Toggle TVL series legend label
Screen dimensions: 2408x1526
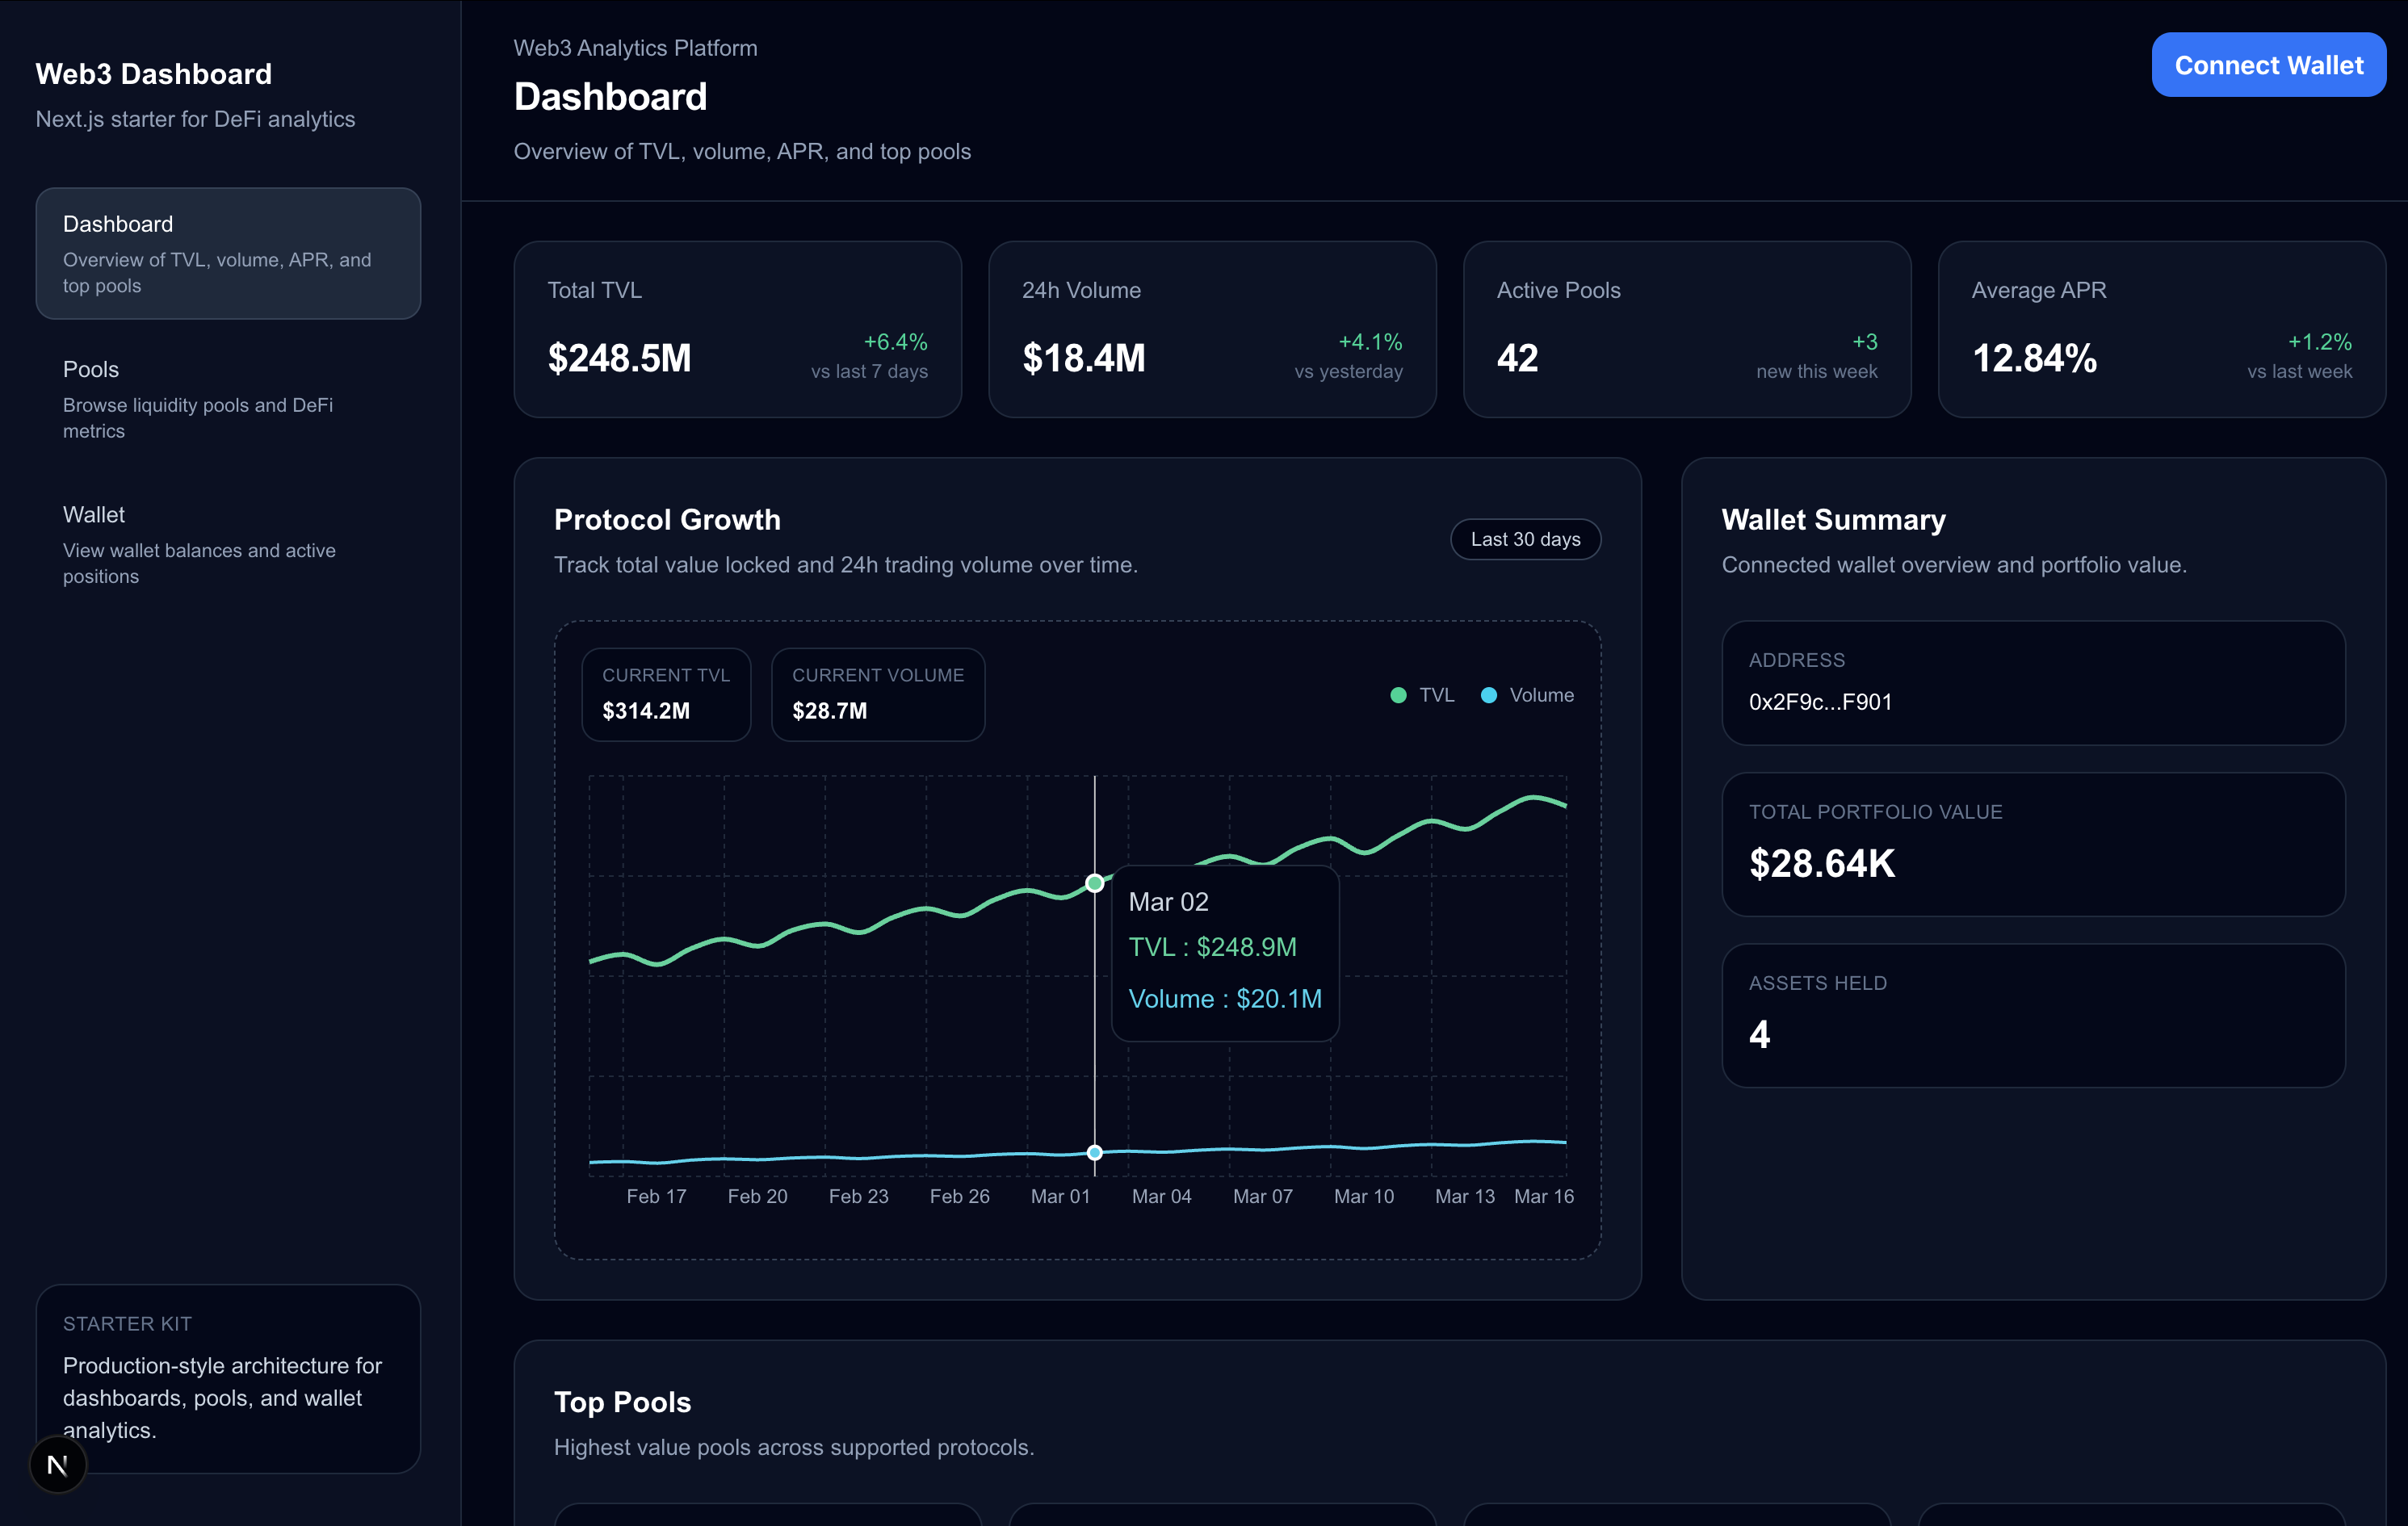[x=1436, y=695]
